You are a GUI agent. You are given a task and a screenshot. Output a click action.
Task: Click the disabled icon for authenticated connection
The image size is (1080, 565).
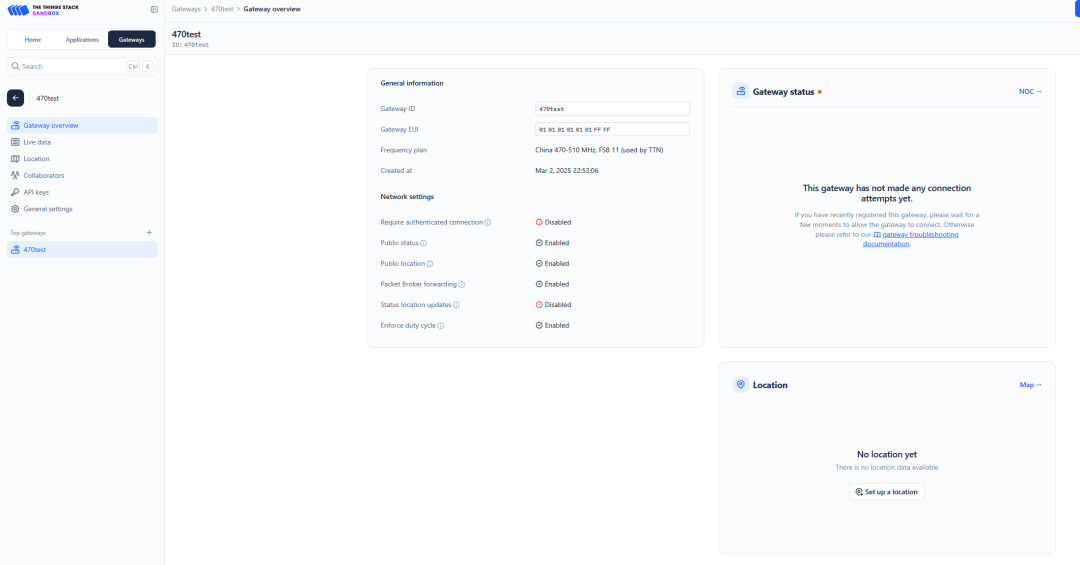(539, 222)
